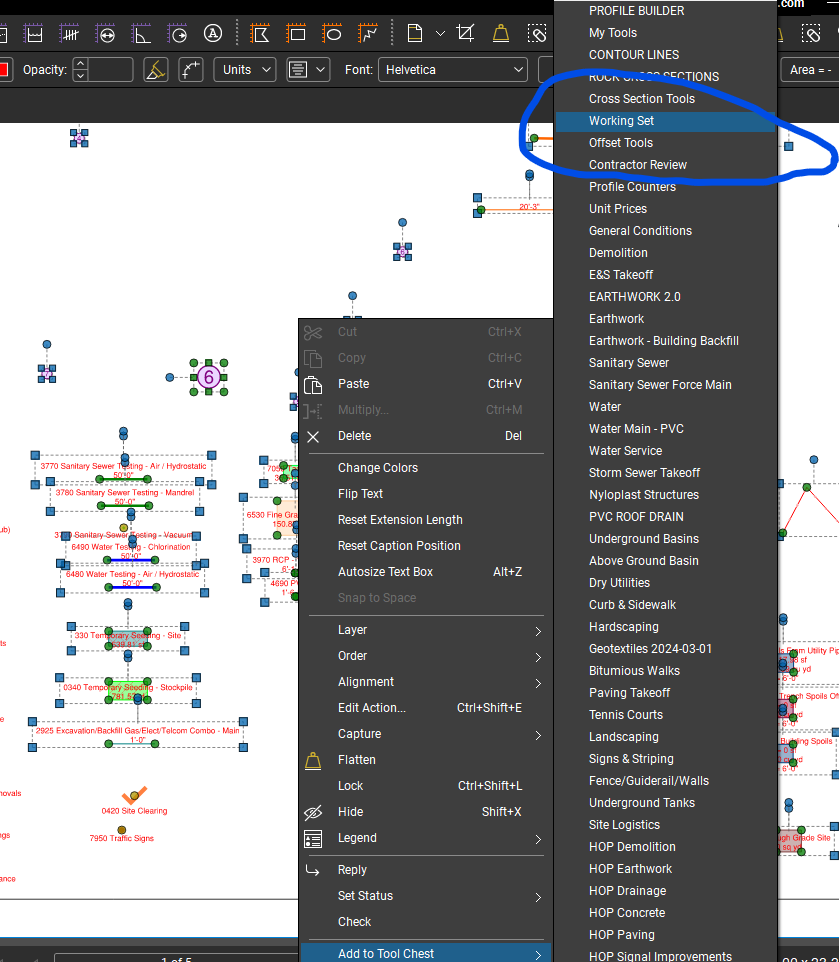Click the purple circled 6 markup
840x962 pixels.
click(209, 377)
